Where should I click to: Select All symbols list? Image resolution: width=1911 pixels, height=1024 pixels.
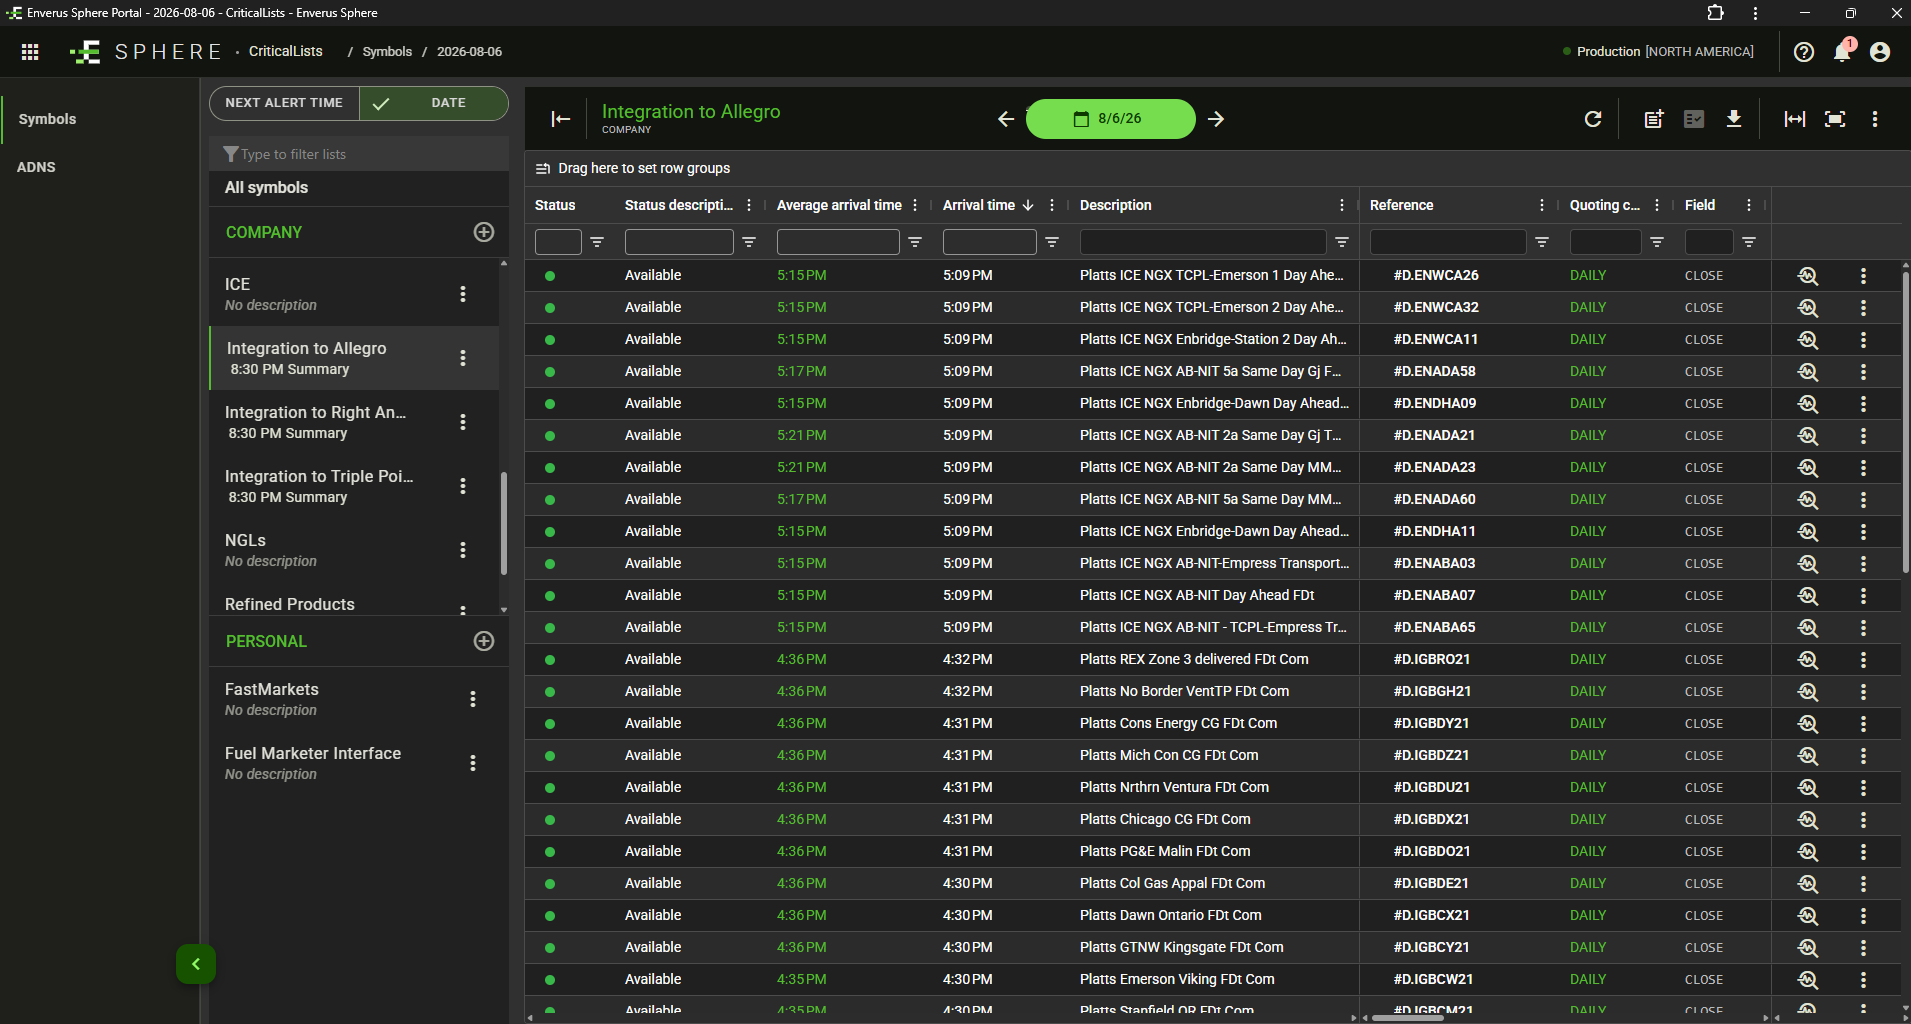point(266,188)
